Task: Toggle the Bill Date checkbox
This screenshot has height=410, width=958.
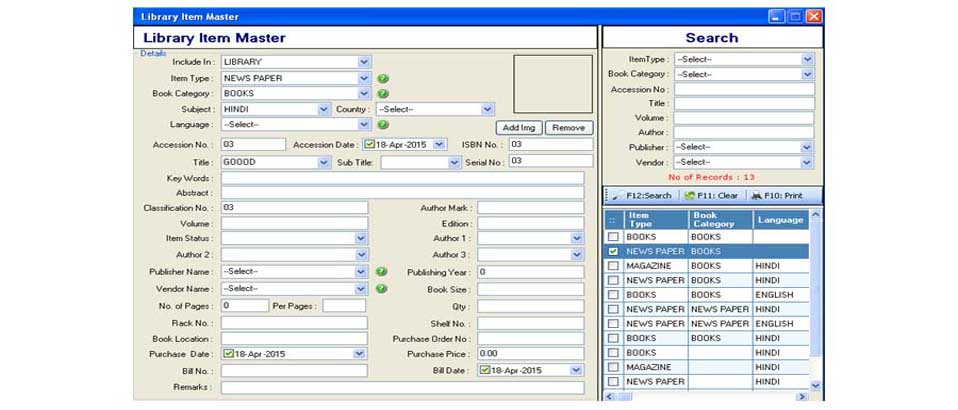Action: tap(484, 370)
